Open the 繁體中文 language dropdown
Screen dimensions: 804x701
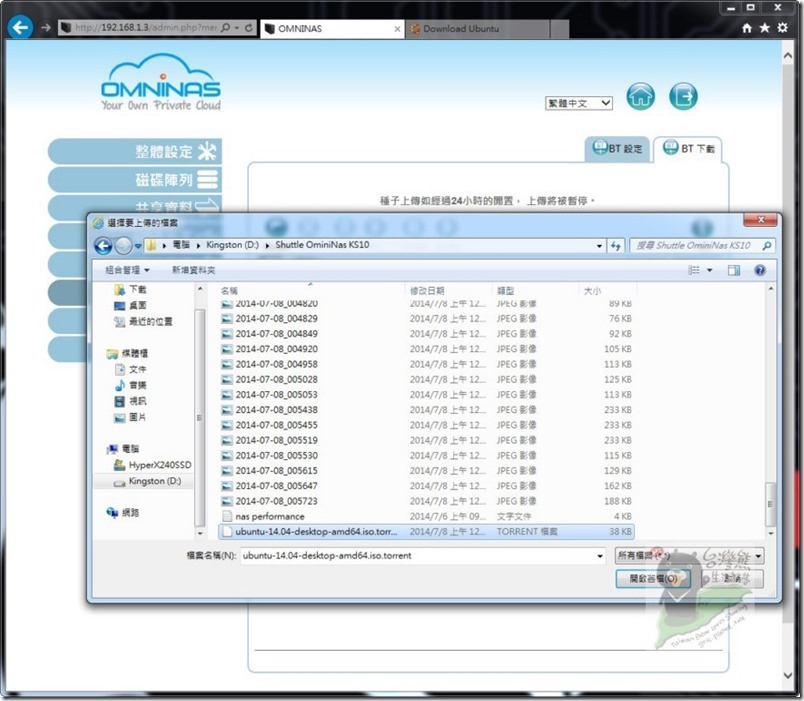[x=579, y=103]
